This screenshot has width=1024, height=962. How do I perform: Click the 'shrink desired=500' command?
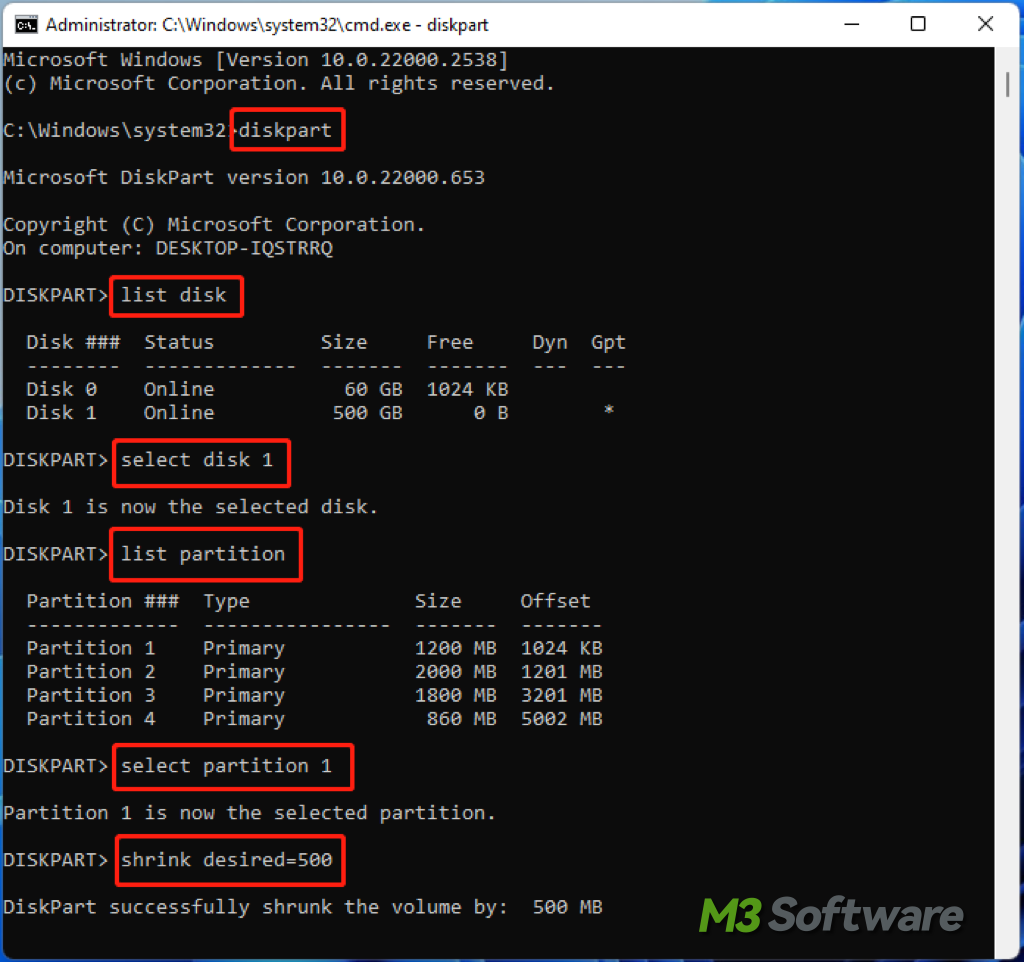(227, 859)
